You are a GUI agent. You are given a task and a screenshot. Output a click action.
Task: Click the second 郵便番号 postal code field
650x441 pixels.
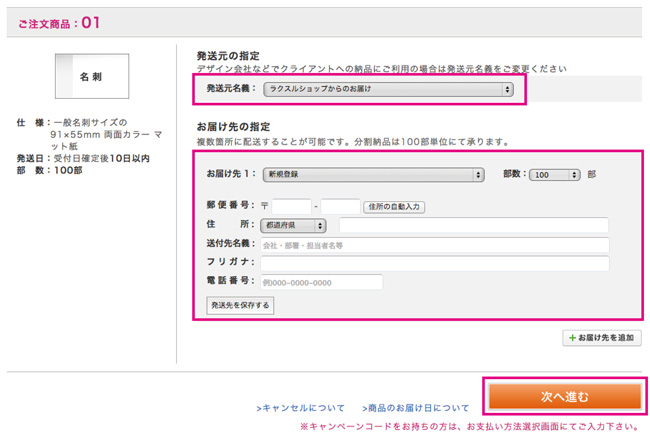tap(340, 207)
